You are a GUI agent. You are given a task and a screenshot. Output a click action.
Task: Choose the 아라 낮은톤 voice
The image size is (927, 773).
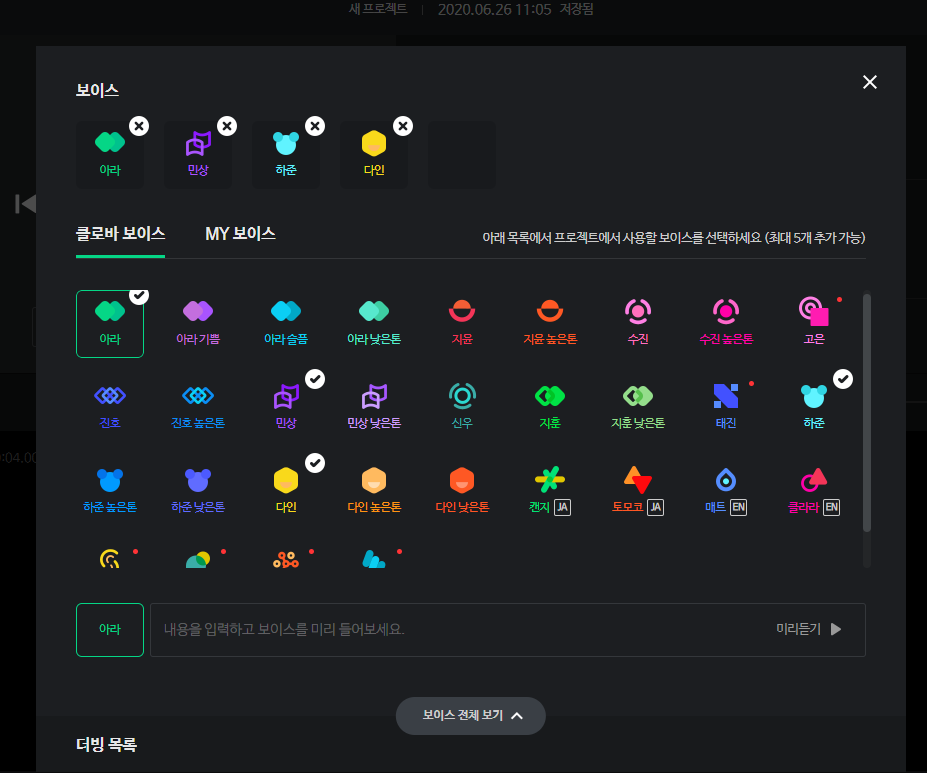tap(374, 323)
